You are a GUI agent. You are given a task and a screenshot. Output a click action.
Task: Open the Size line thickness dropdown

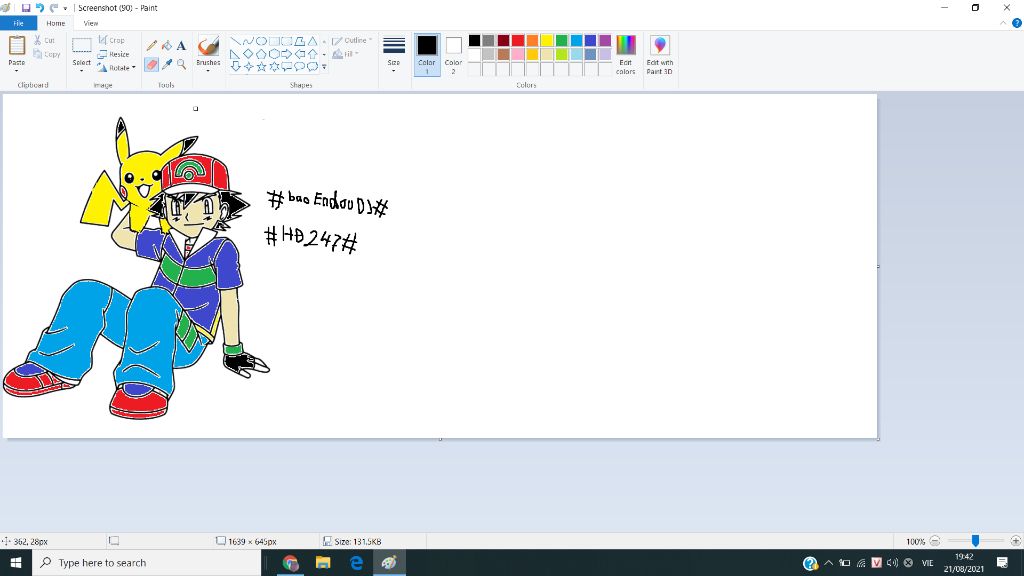point(394,55)
